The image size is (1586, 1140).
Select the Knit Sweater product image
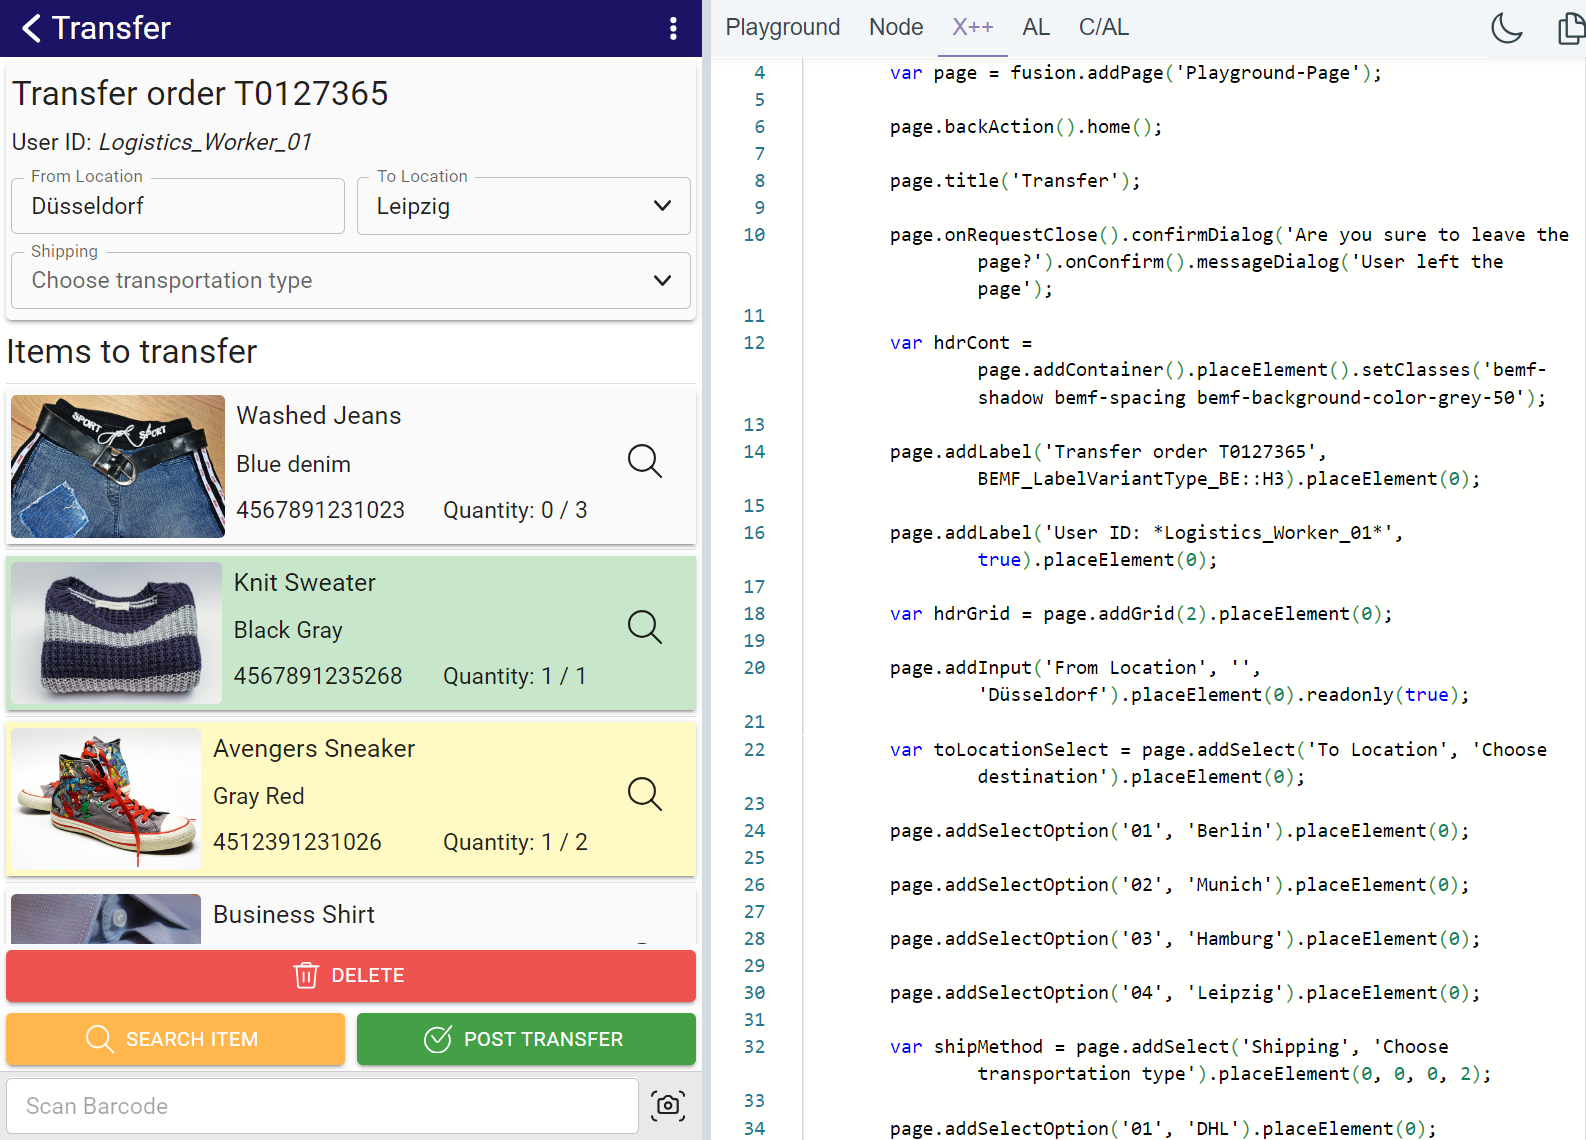point(117,632)
